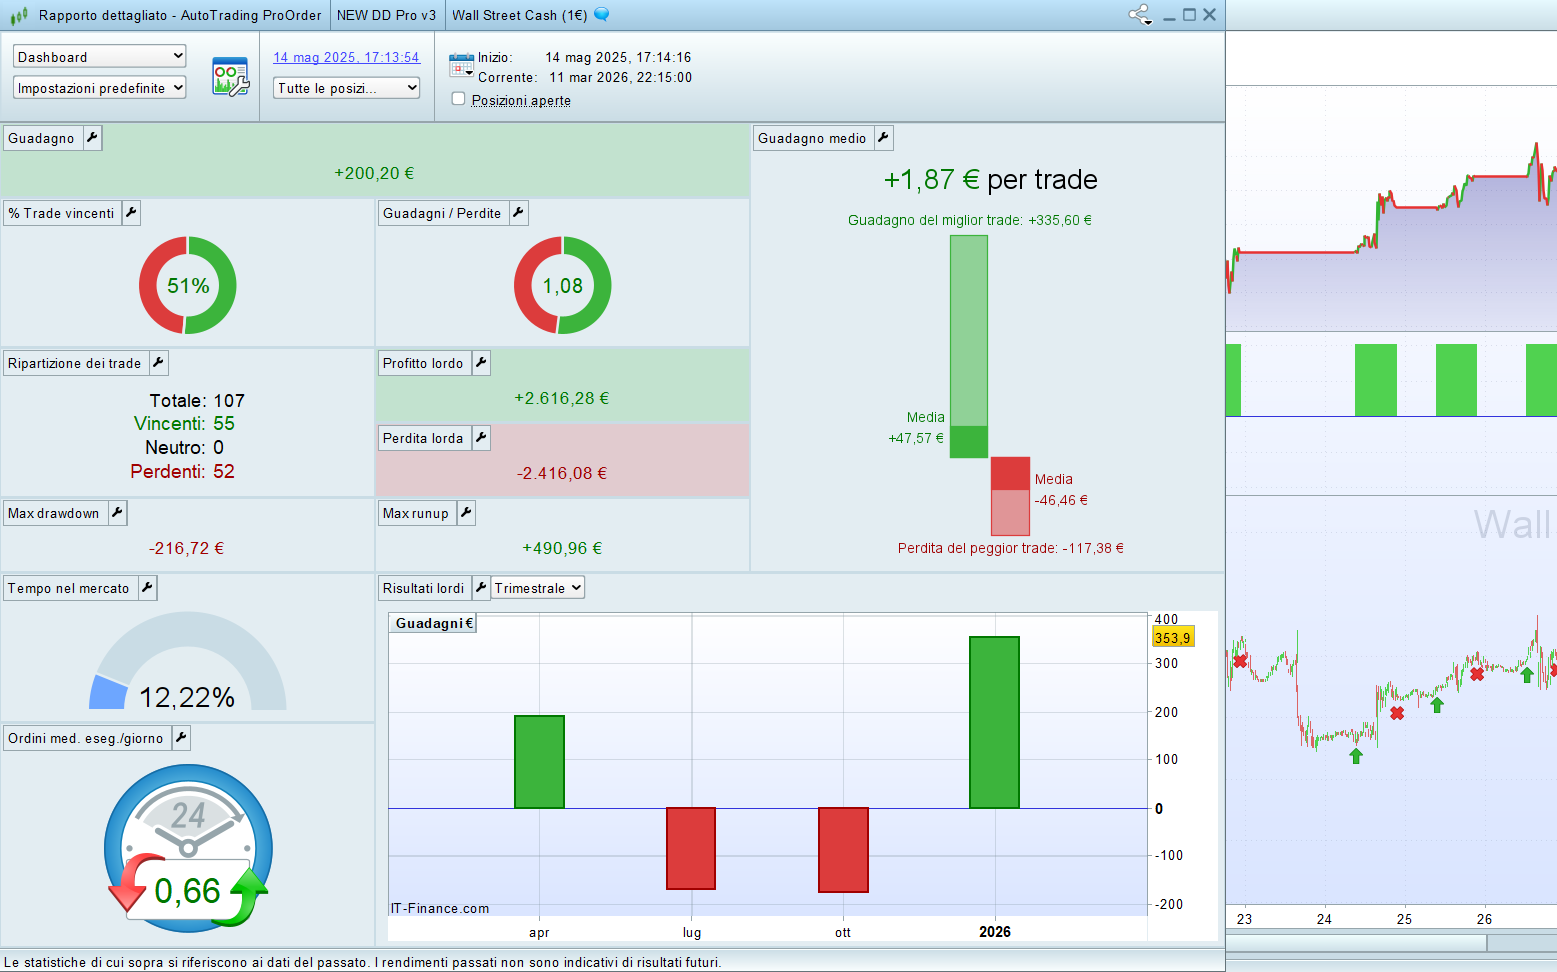Click the share icon in title bar
This screenshot has width=1557, height=972.
click(1139, 15)
